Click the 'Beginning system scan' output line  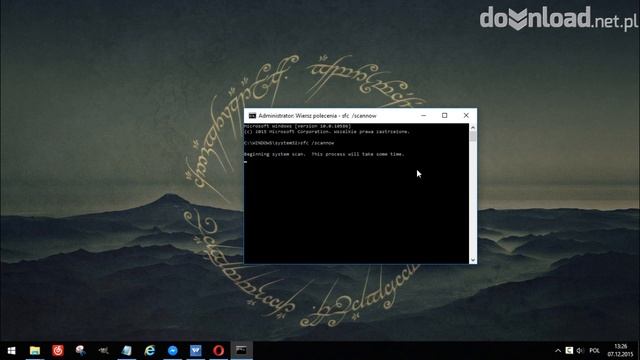[324, 154]
